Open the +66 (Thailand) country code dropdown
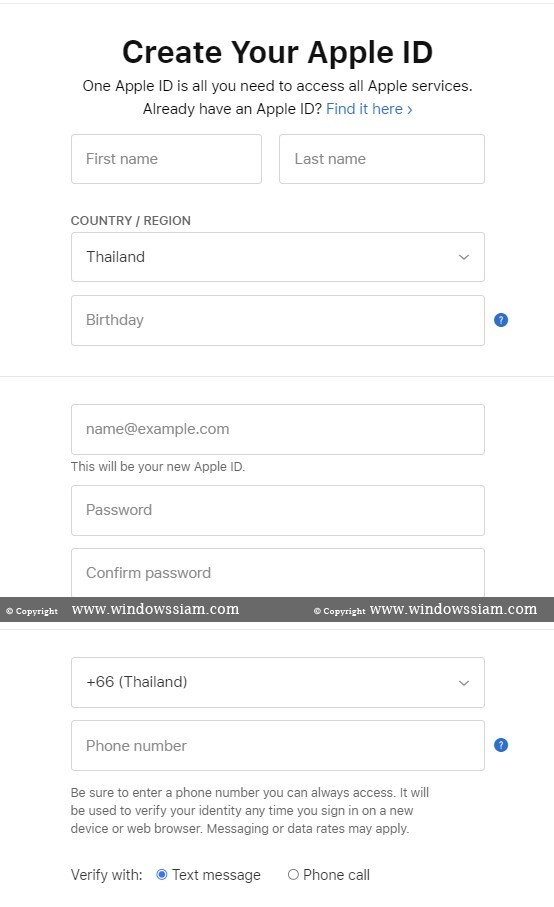 tap(278, 683)
